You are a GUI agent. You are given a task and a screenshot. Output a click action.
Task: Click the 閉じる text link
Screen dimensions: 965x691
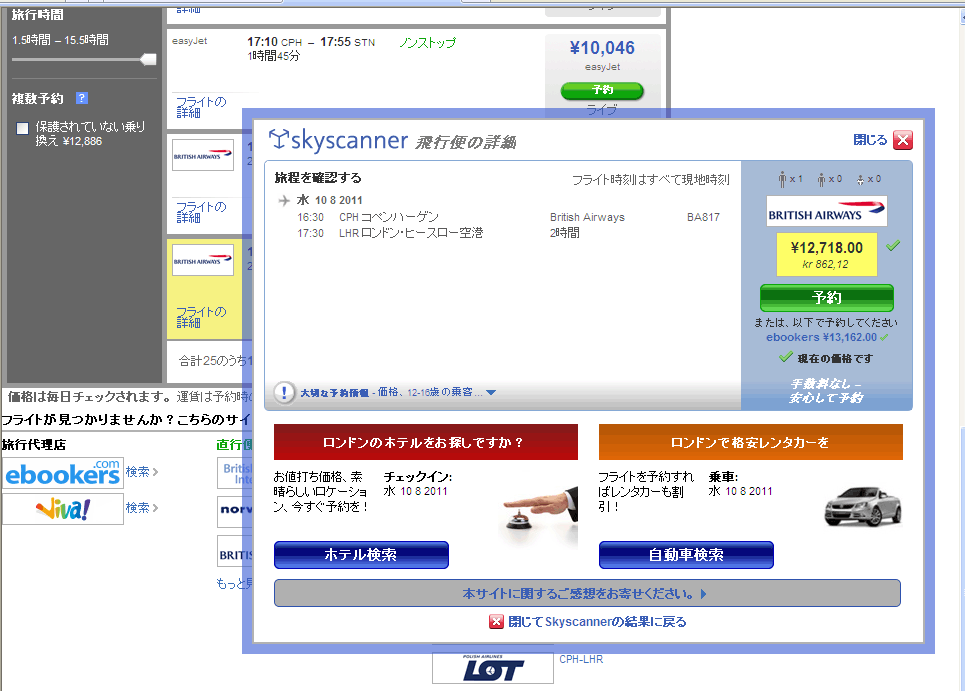[870, 140]
